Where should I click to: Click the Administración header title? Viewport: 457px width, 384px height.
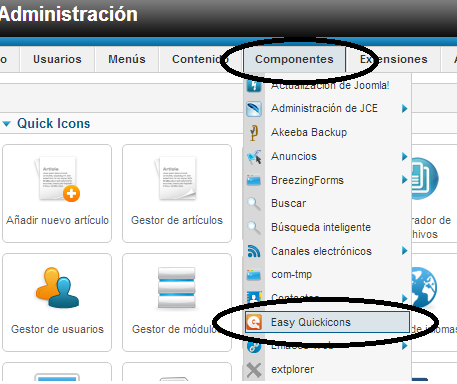point(68,14)
